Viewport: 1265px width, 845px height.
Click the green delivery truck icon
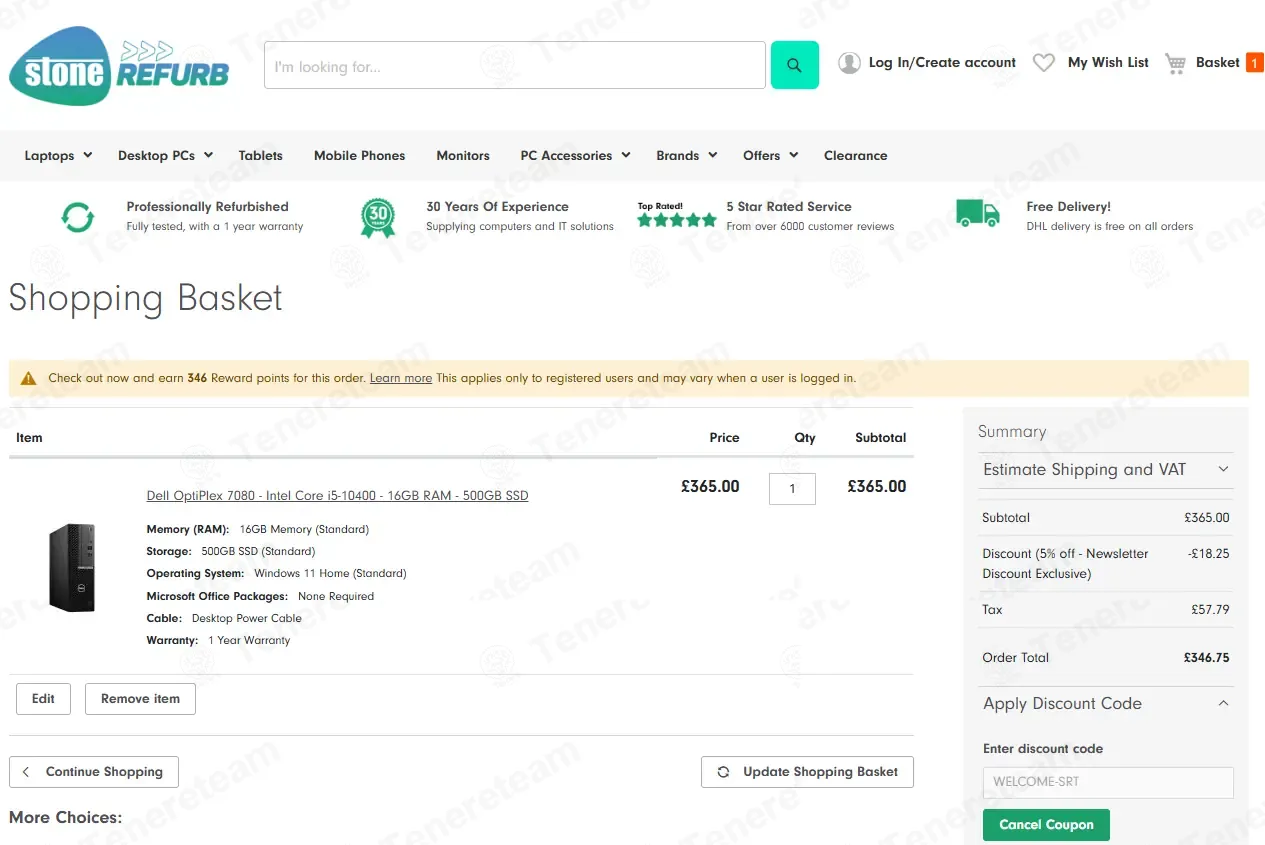pyautogui.click(x=977, y=213)
